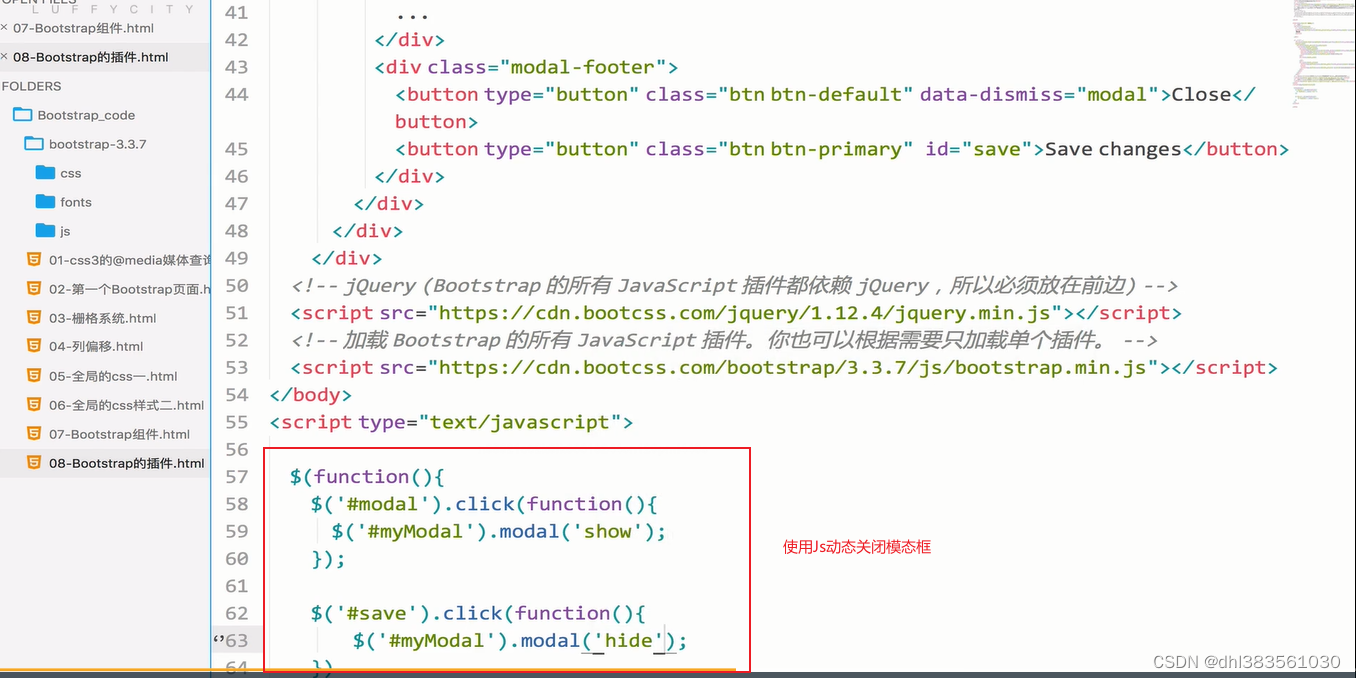Collapse the Bootstrap_code folder

(x=22, y=115)
